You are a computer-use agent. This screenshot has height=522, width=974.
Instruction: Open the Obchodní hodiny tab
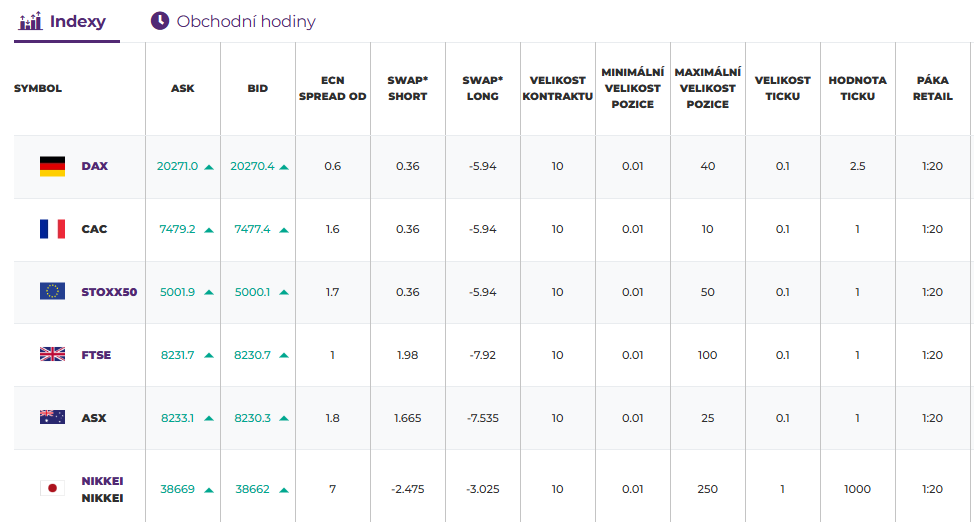click(x=245, y=21)
